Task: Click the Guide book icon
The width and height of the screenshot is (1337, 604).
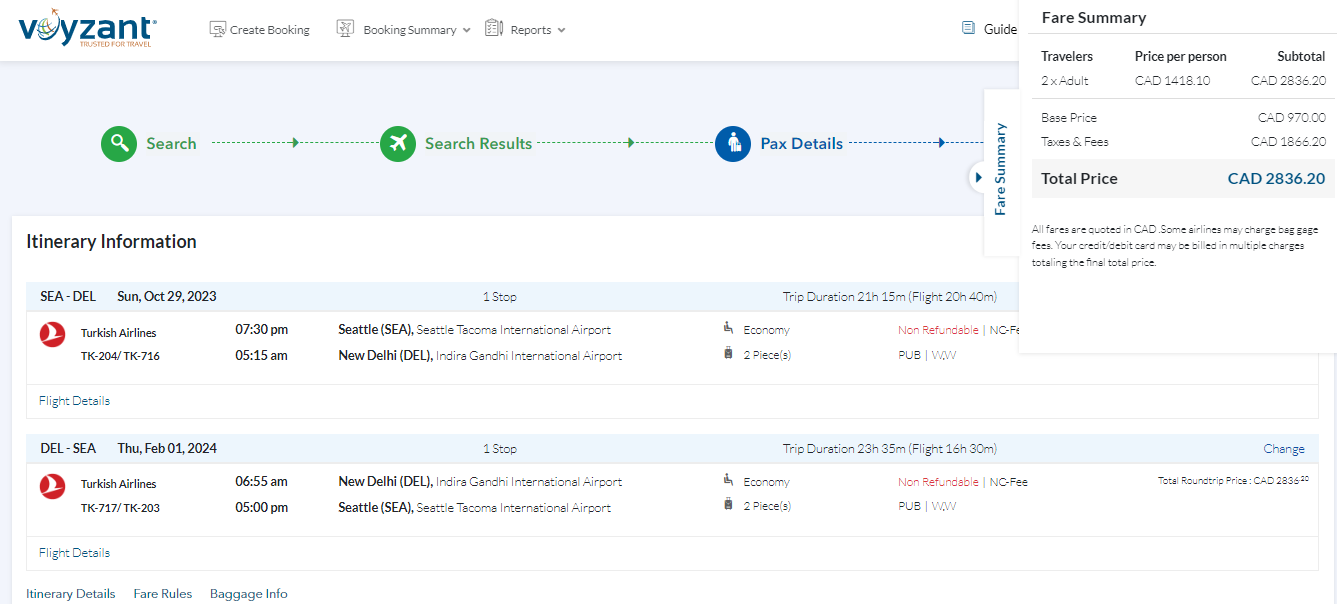Action: click(968, 28)
